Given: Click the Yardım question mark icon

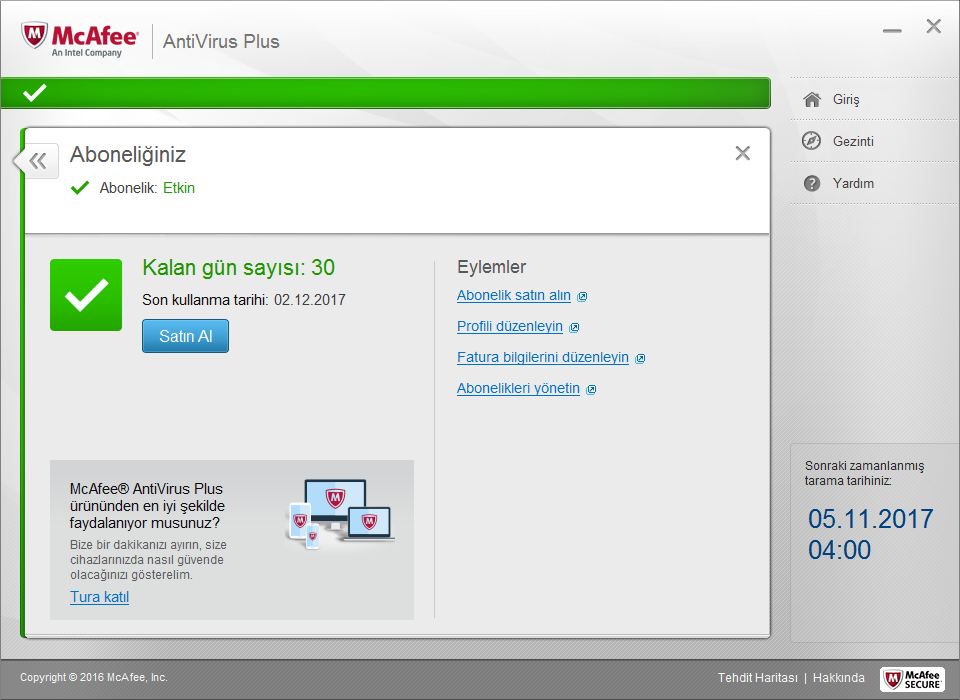Looking at the screenshot, I should [812, 183].
